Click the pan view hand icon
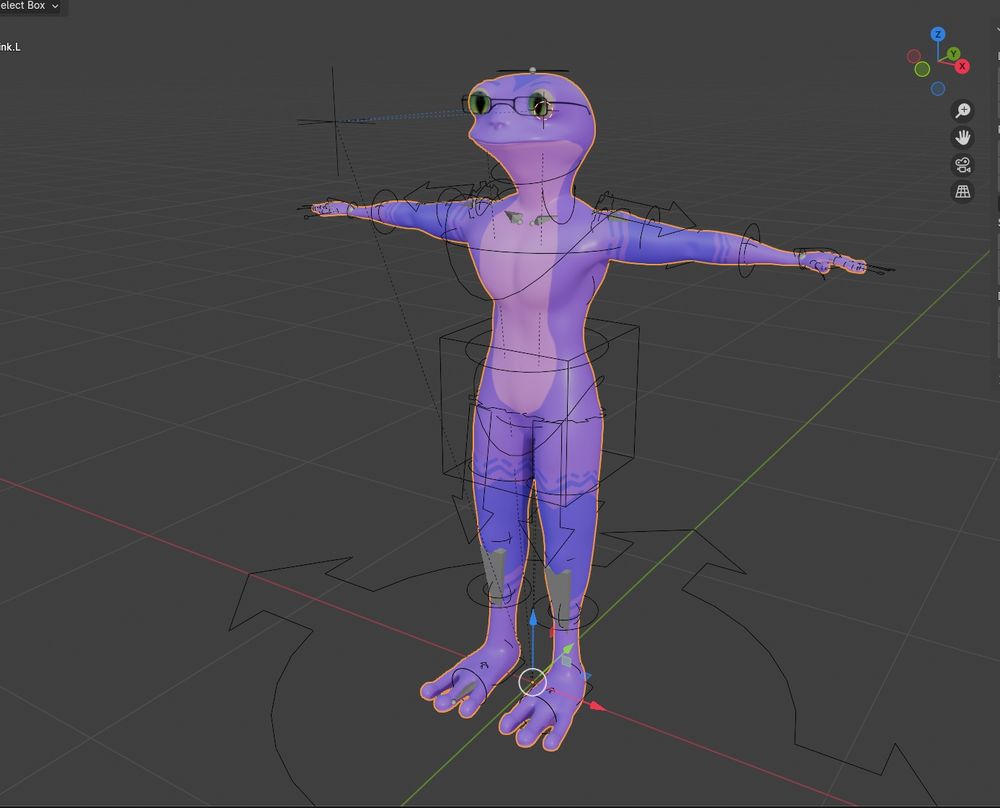The height and width of the screenshot is (808, 1000). [x=963, y=137]
